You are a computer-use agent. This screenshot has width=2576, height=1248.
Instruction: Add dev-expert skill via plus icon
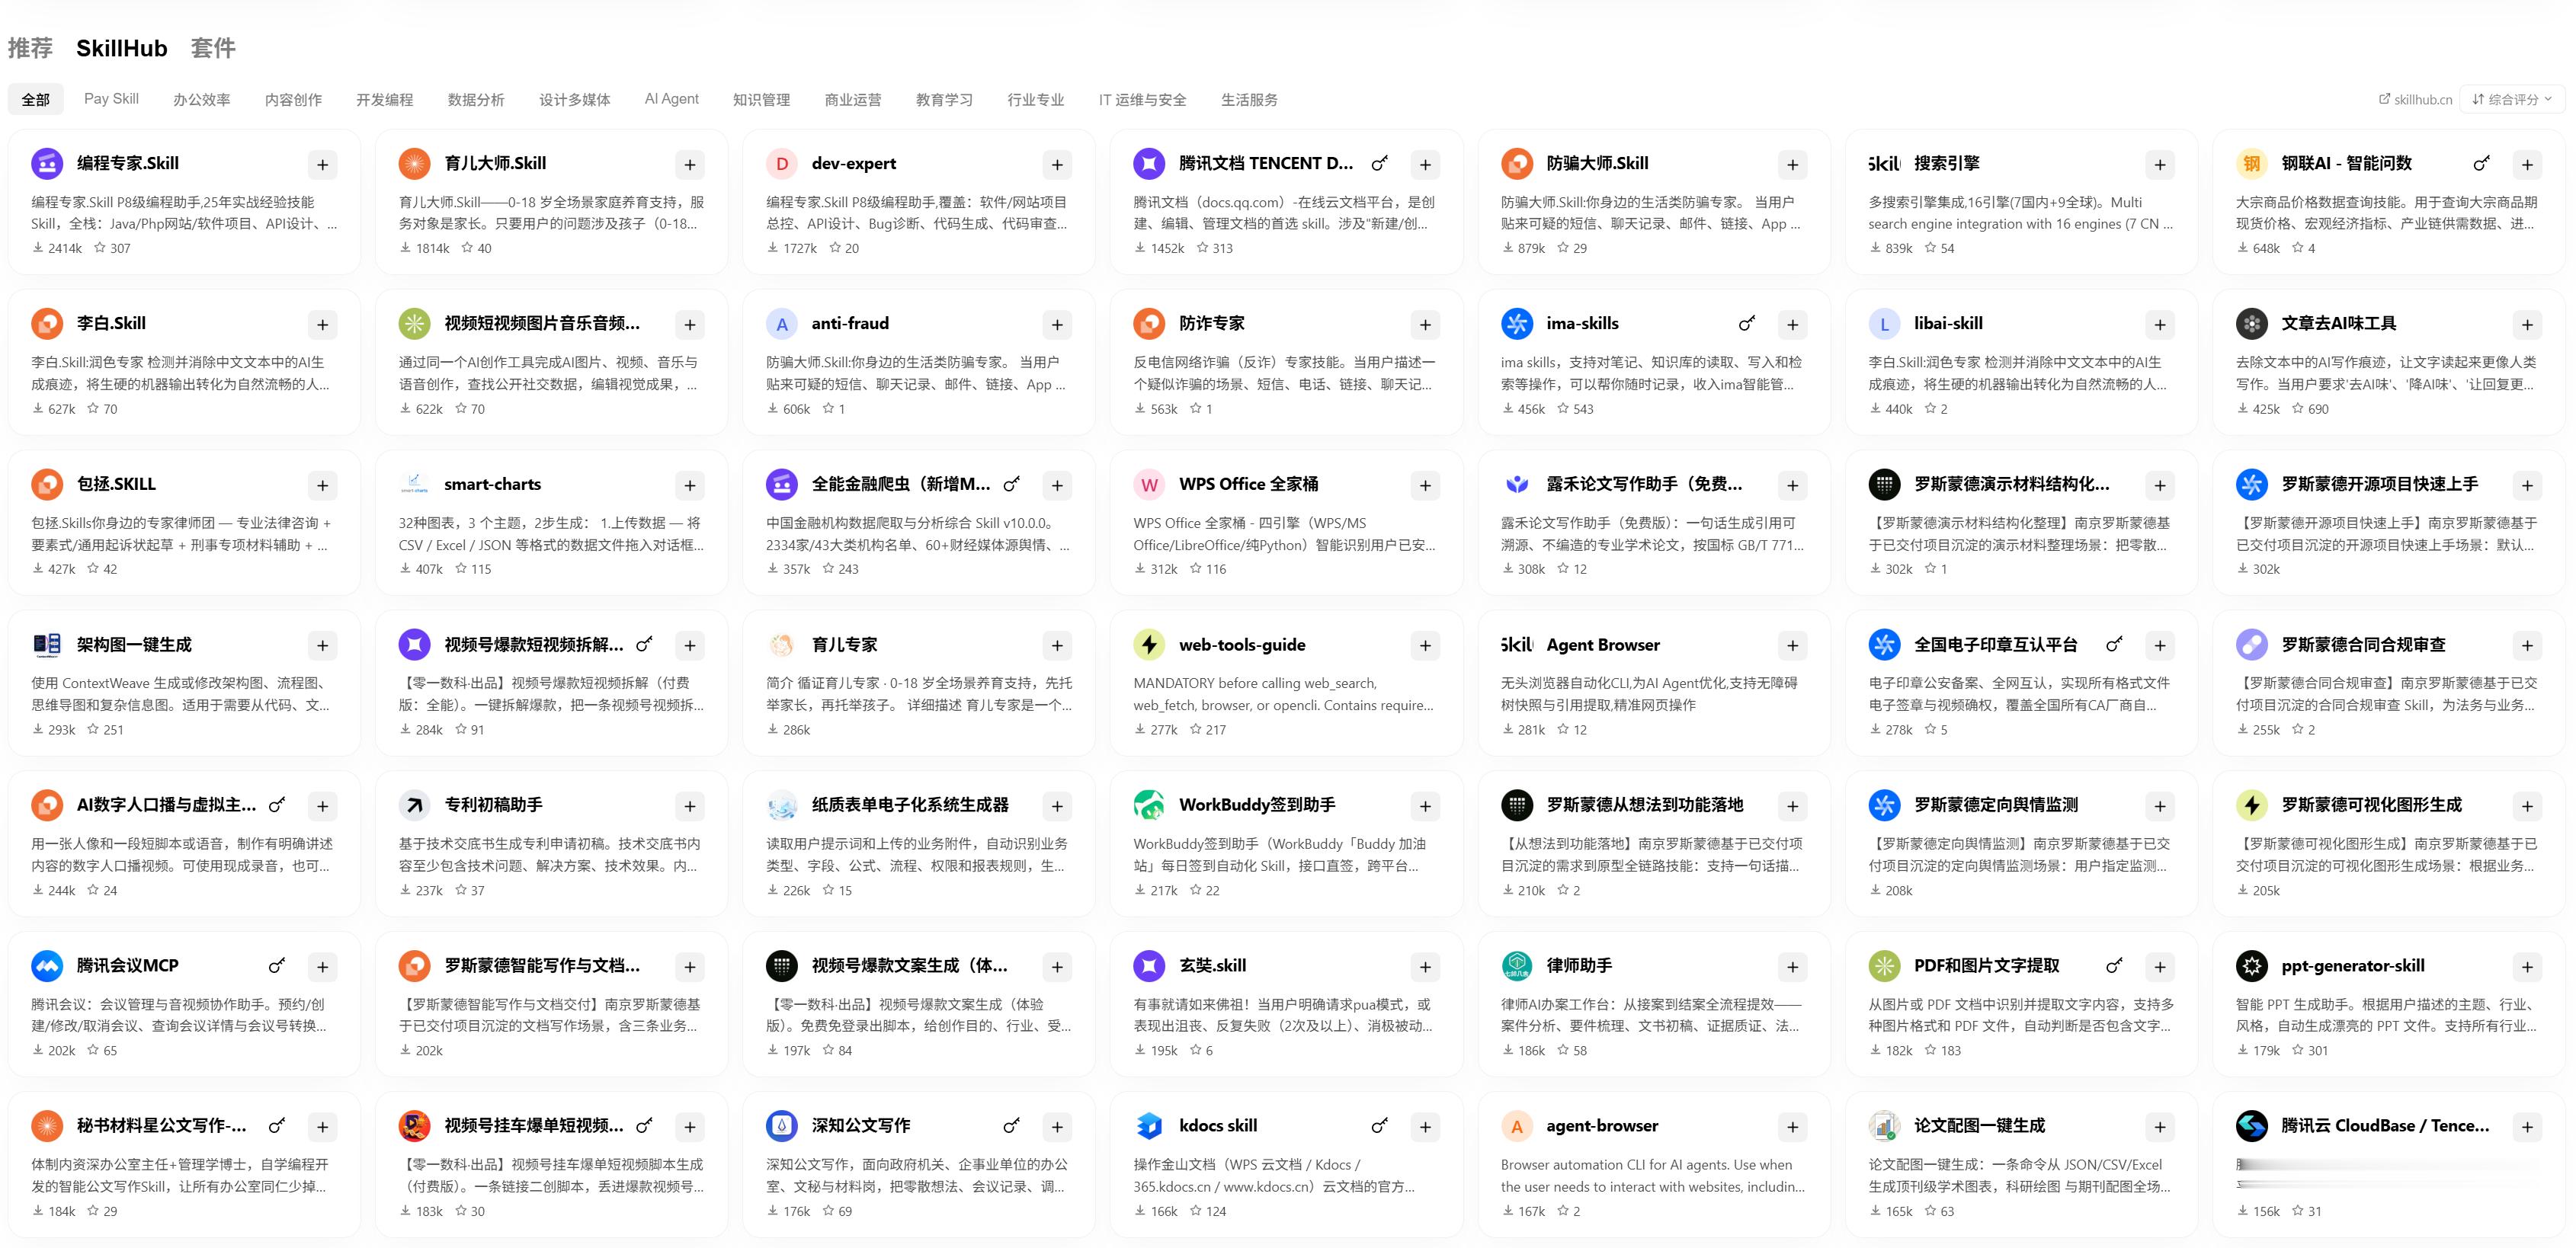tap(1057, 164)
